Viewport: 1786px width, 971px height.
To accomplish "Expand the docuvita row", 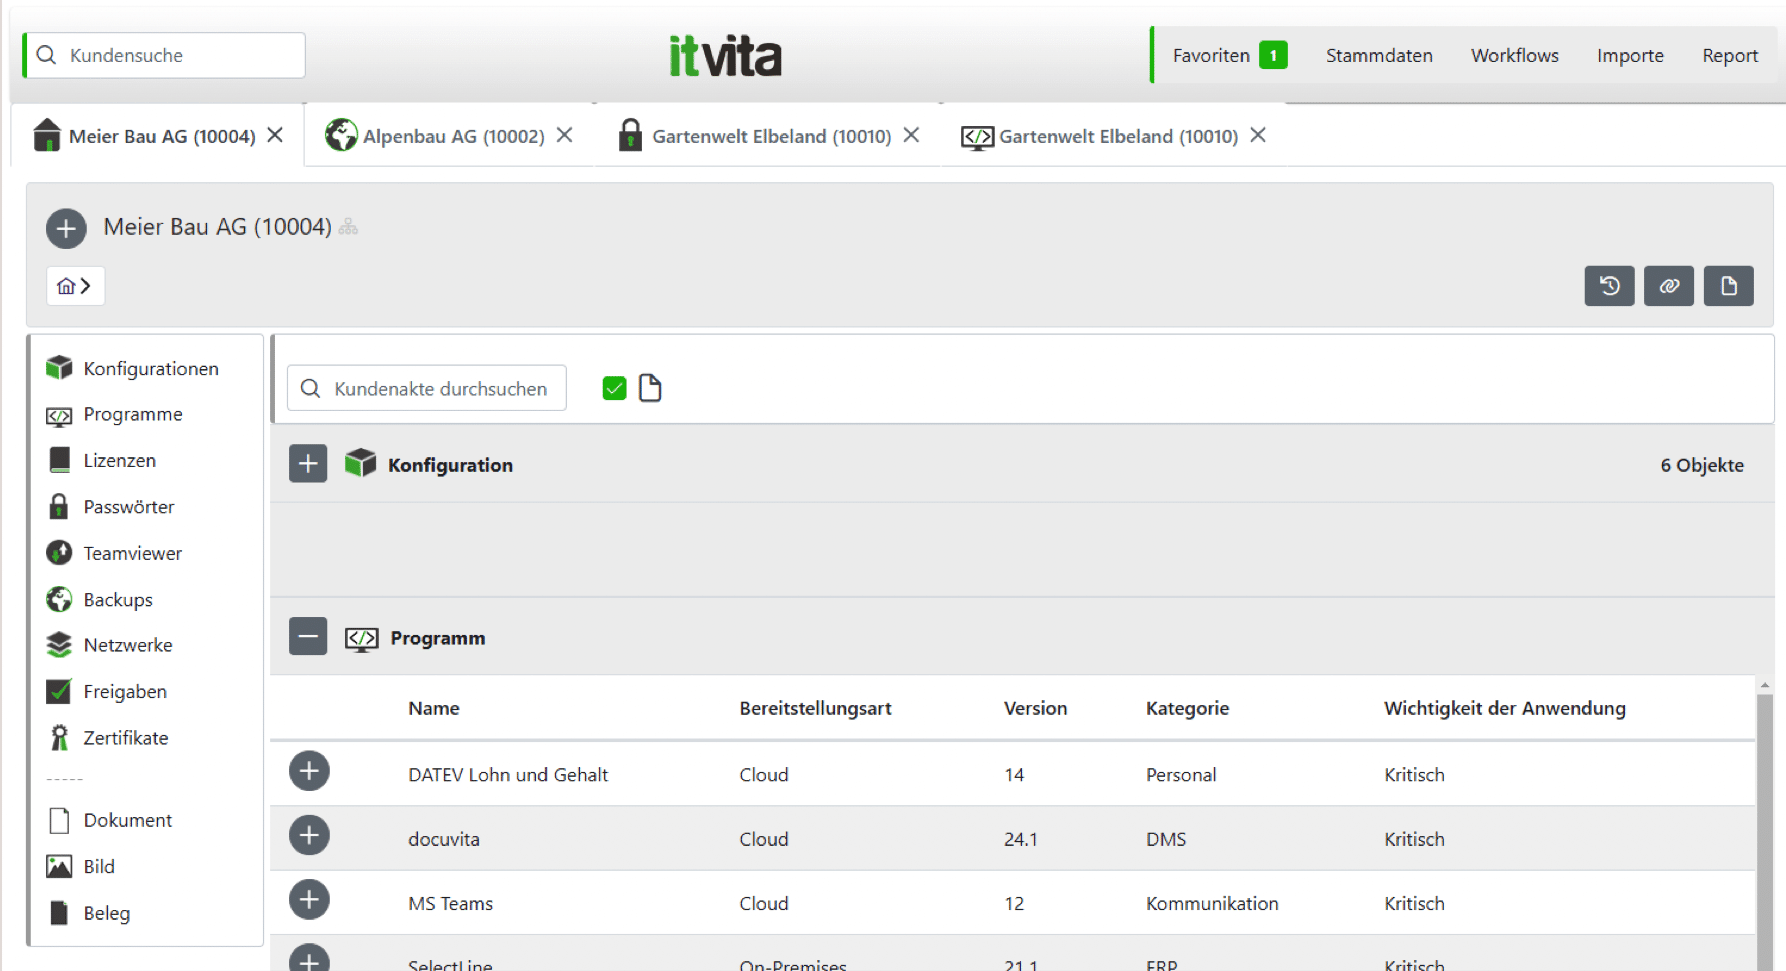I will click(x=309, y=835).
